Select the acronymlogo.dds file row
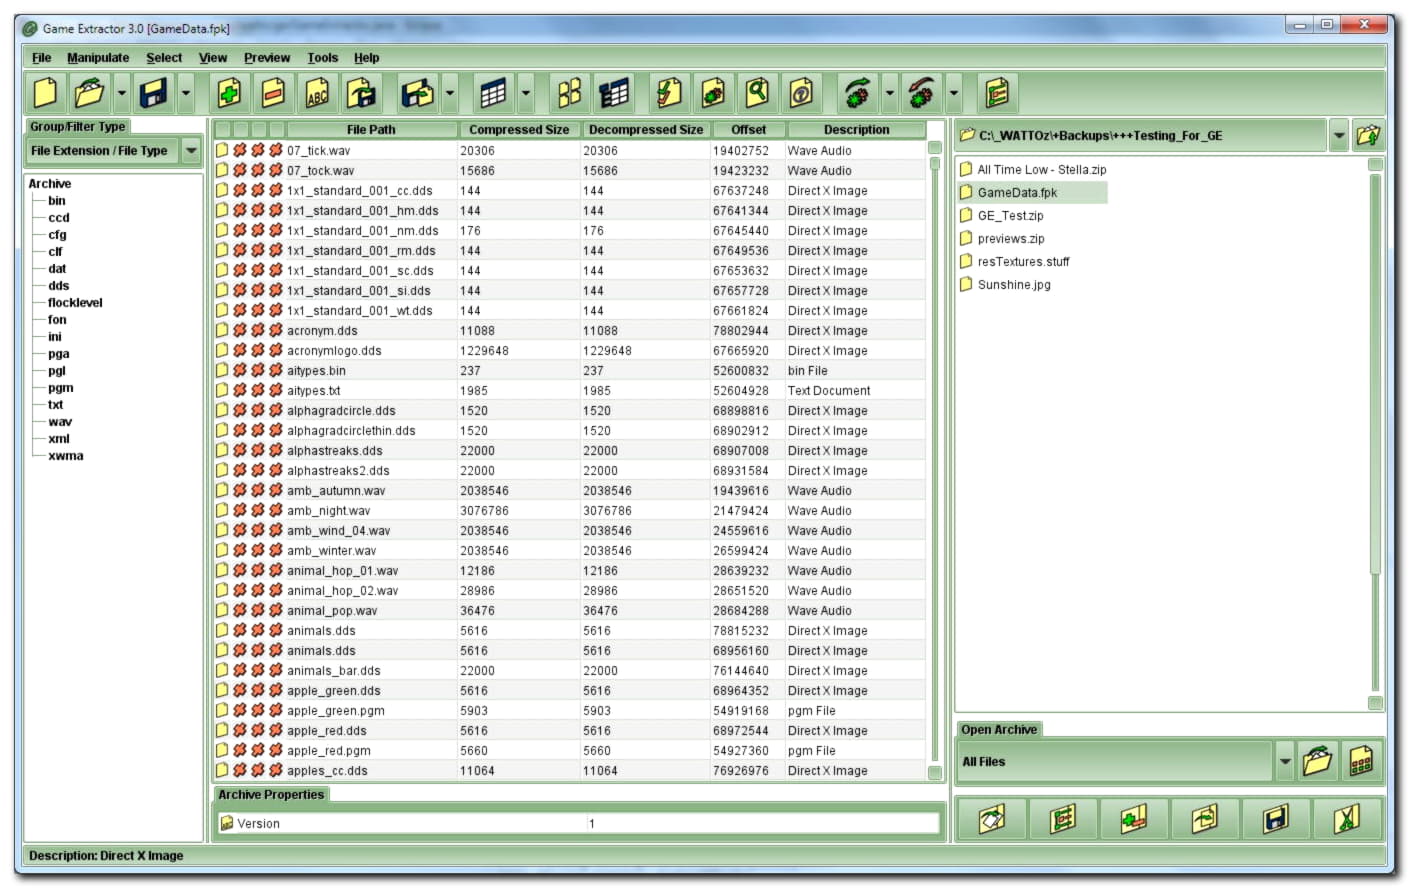This screenshot has height=888, width=1409. [570, 351]
